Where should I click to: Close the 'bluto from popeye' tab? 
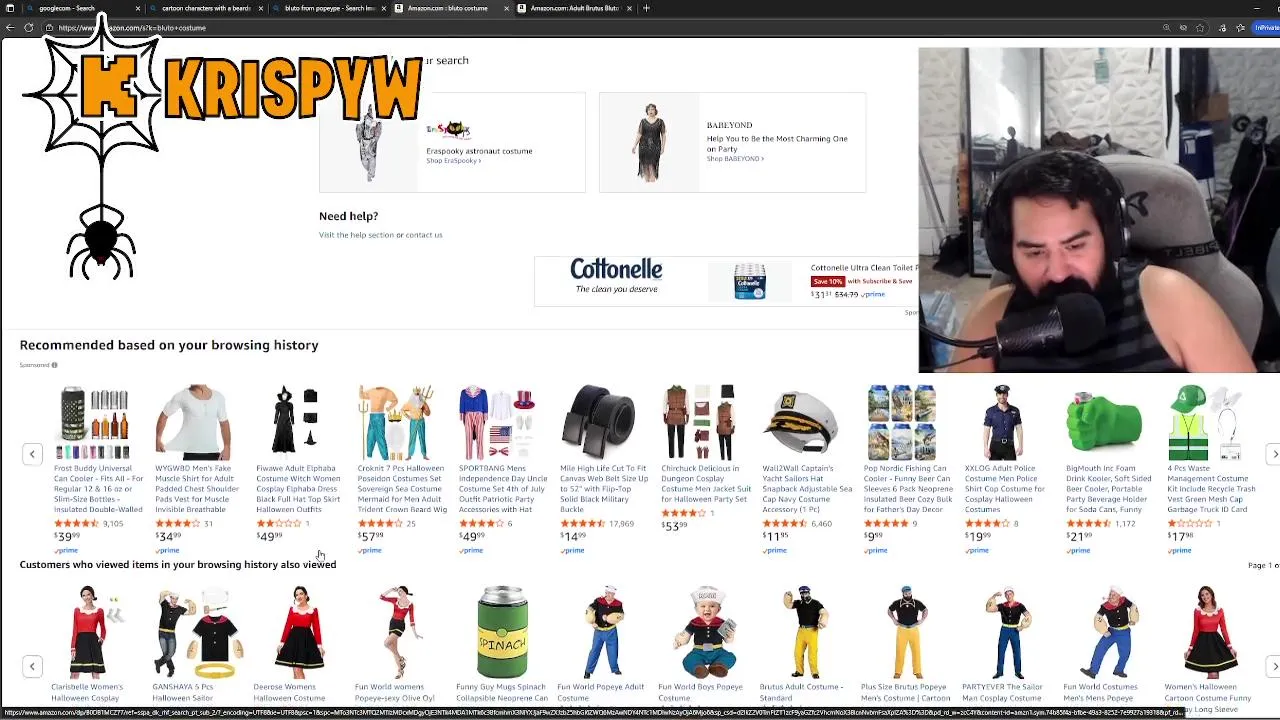384,8
